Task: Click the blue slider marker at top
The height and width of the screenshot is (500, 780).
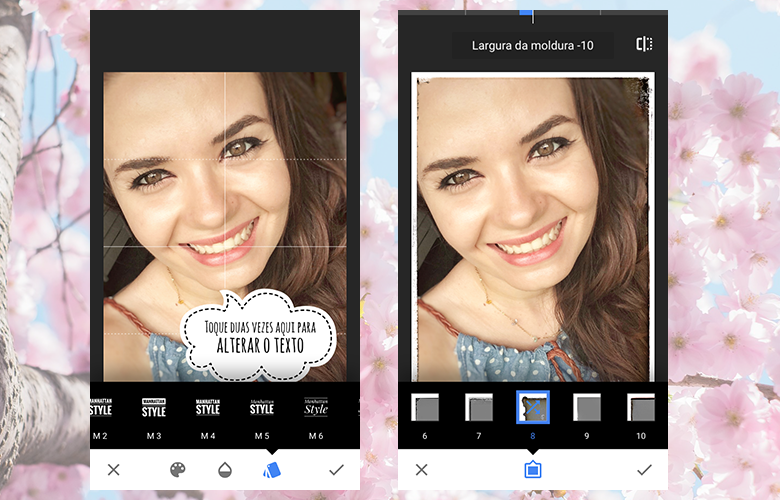Action: coord(526,12)
